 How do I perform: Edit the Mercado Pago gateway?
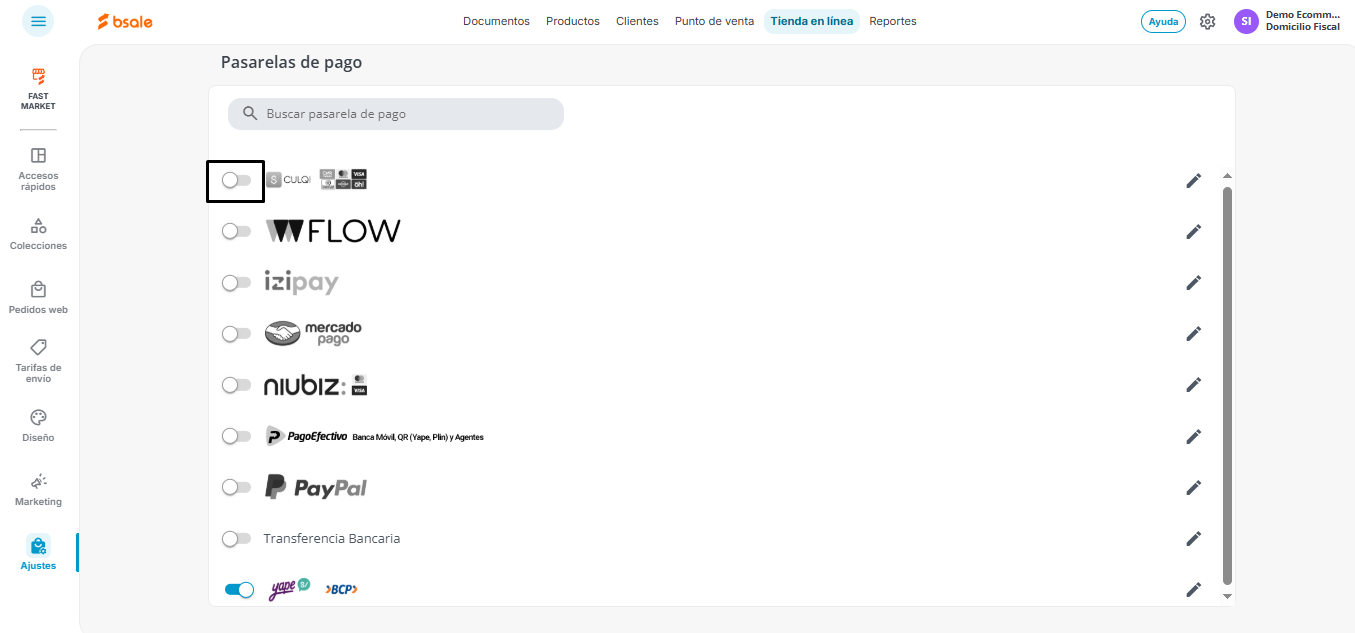coord(1193,333)
